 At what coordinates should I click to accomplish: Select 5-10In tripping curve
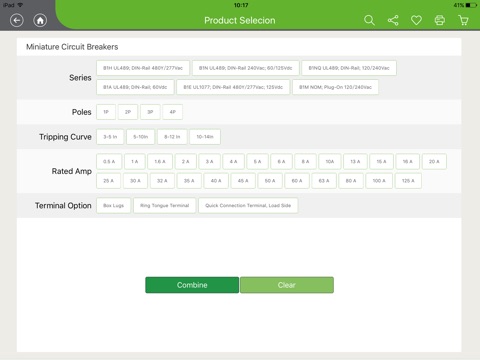point(140,137)
